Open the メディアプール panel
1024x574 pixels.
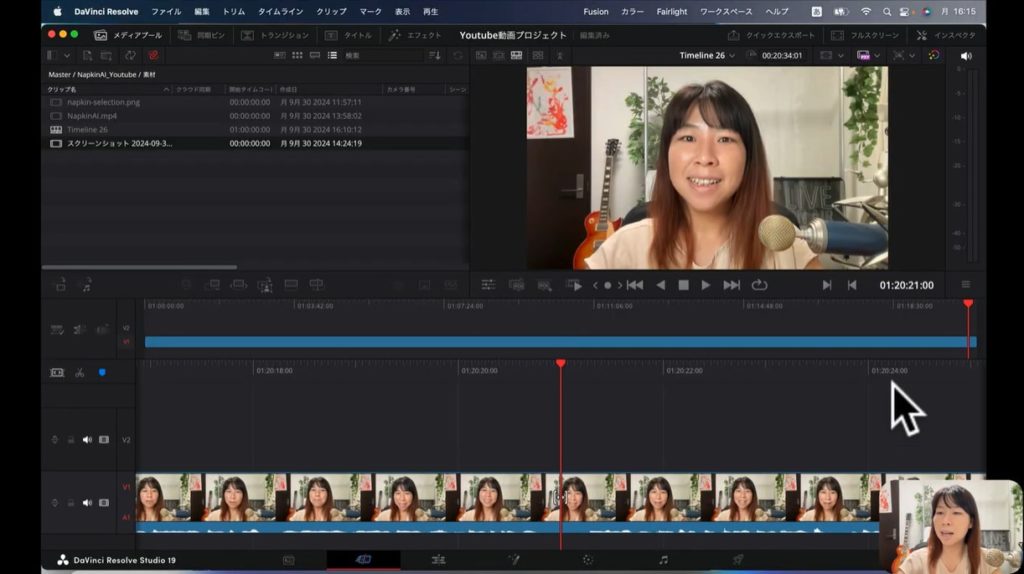point(129,35)
